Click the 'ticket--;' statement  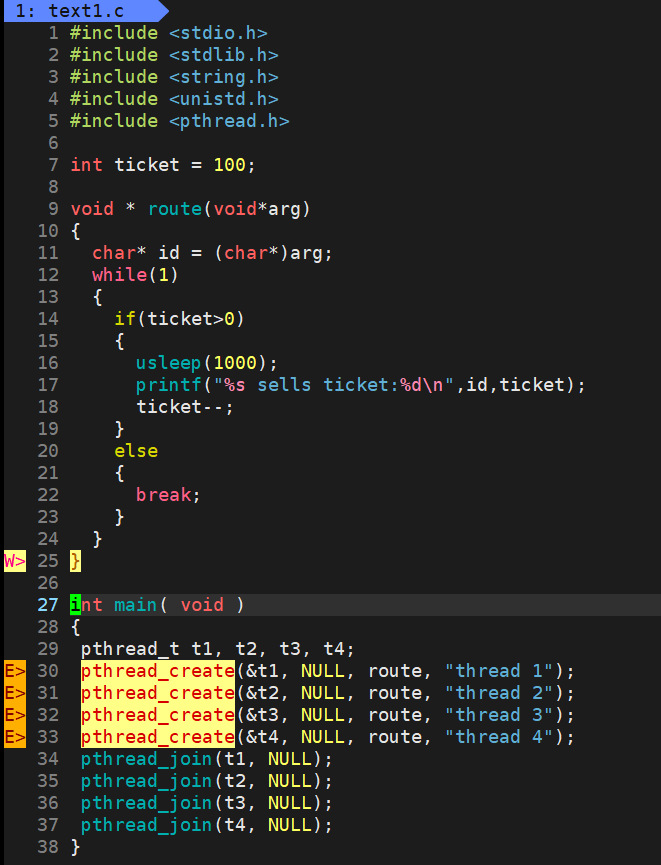185,407
